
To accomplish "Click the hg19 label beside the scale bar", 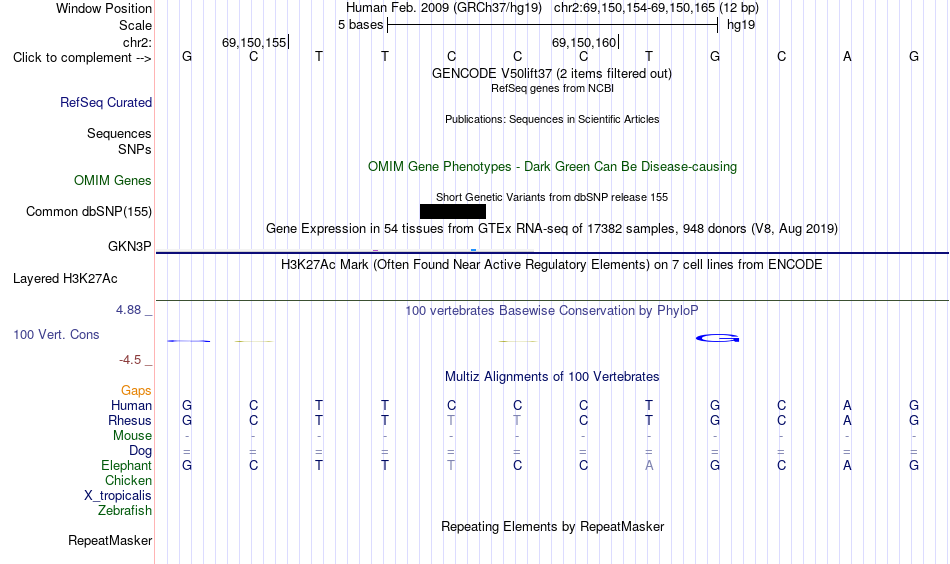I will 741,25.
